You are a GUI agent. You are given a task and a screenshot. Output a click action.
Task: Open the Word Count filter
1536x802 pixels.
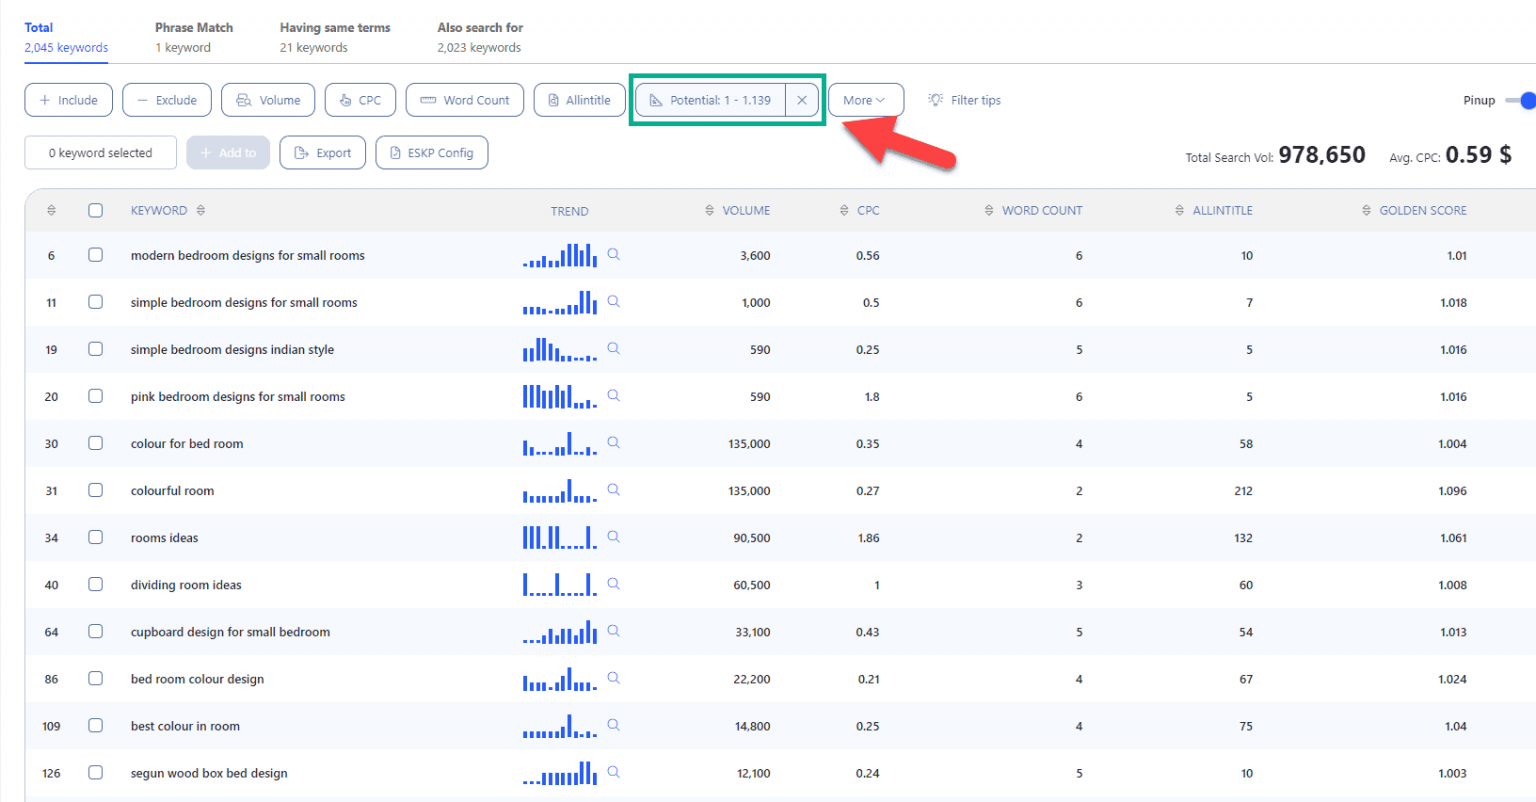pyautogui.click(x=464, y=99)
